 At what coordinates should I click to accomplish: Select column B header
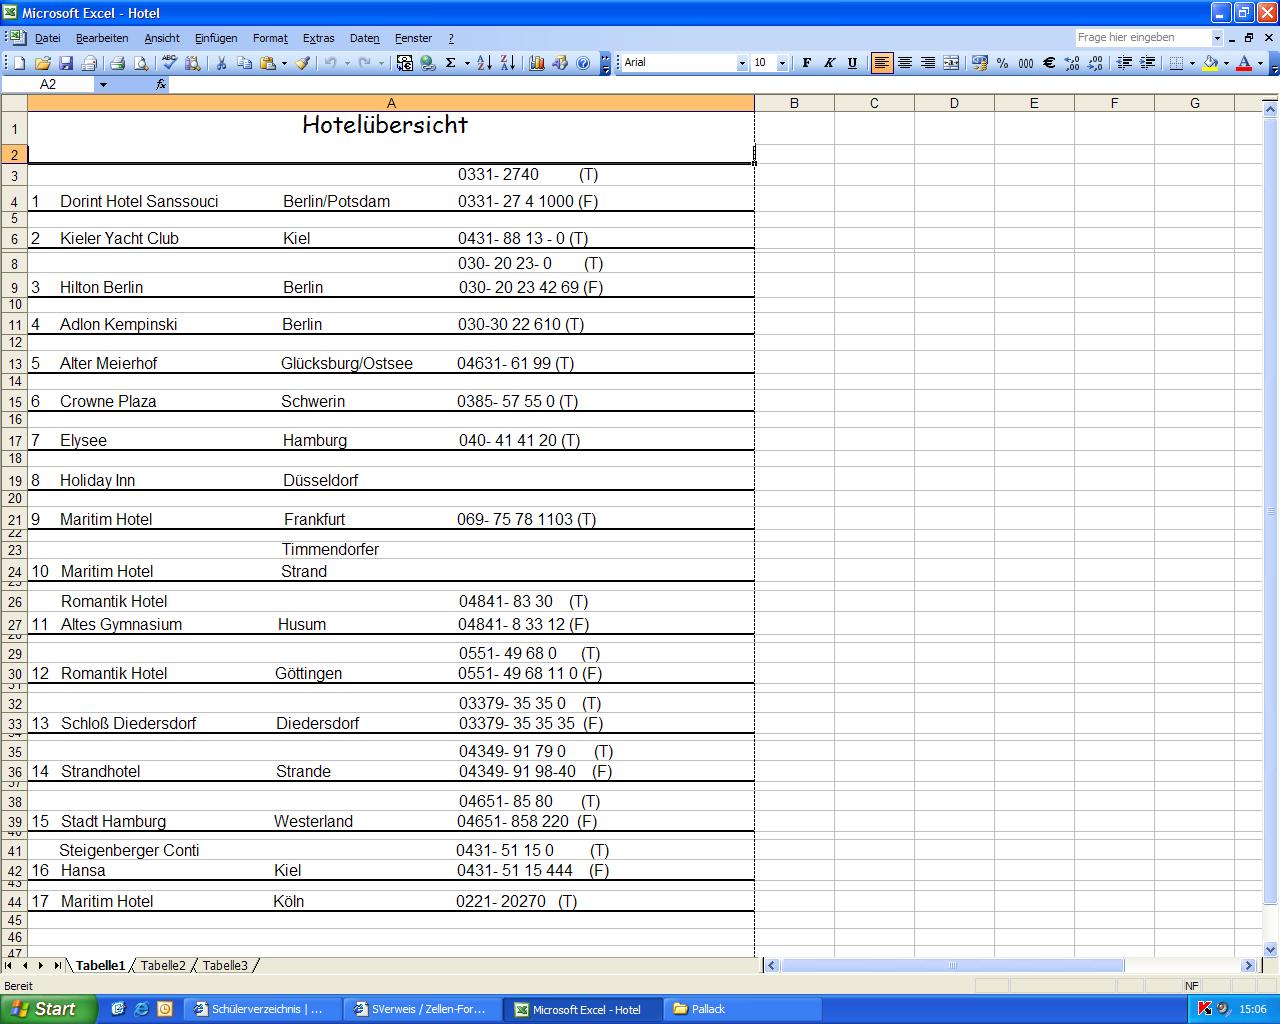[x=794, y=103]
